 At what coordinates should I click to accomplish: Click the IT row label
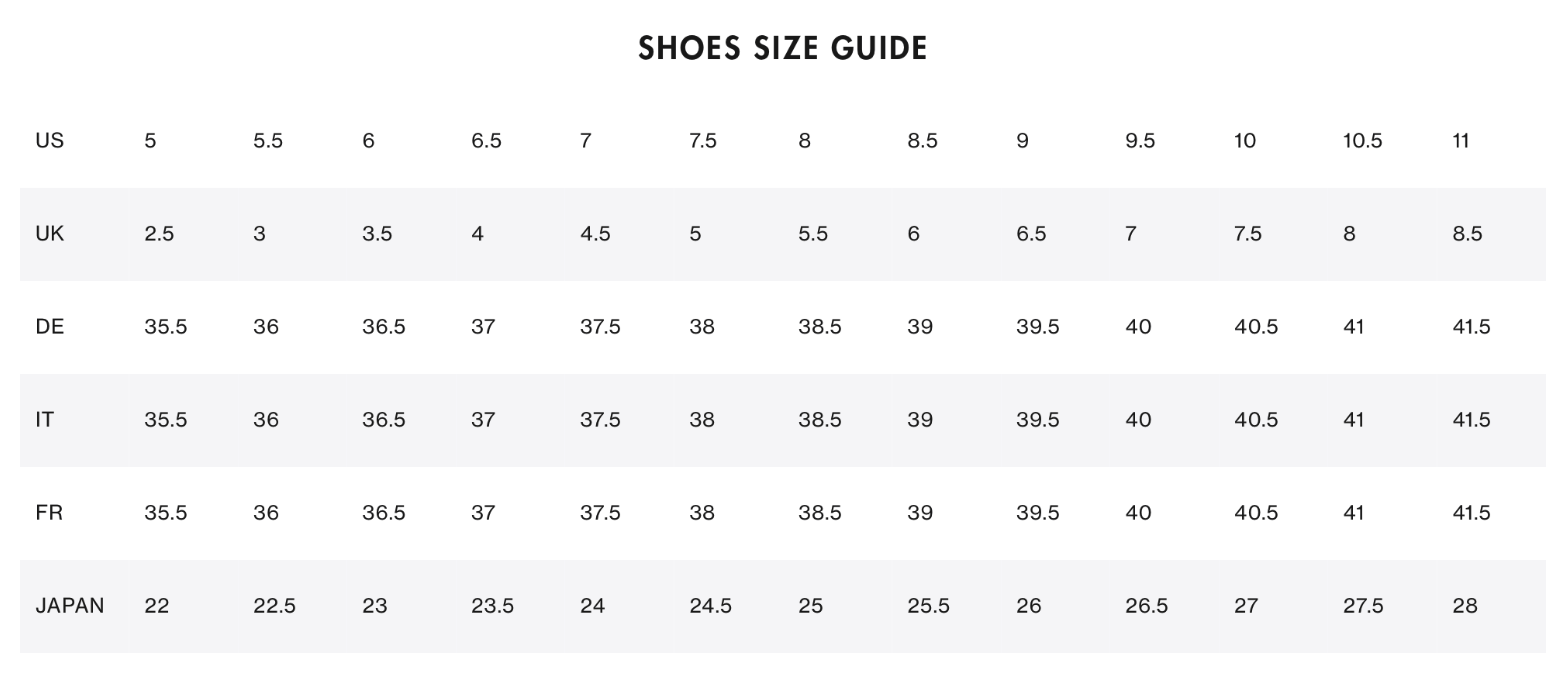click(45, 420)
